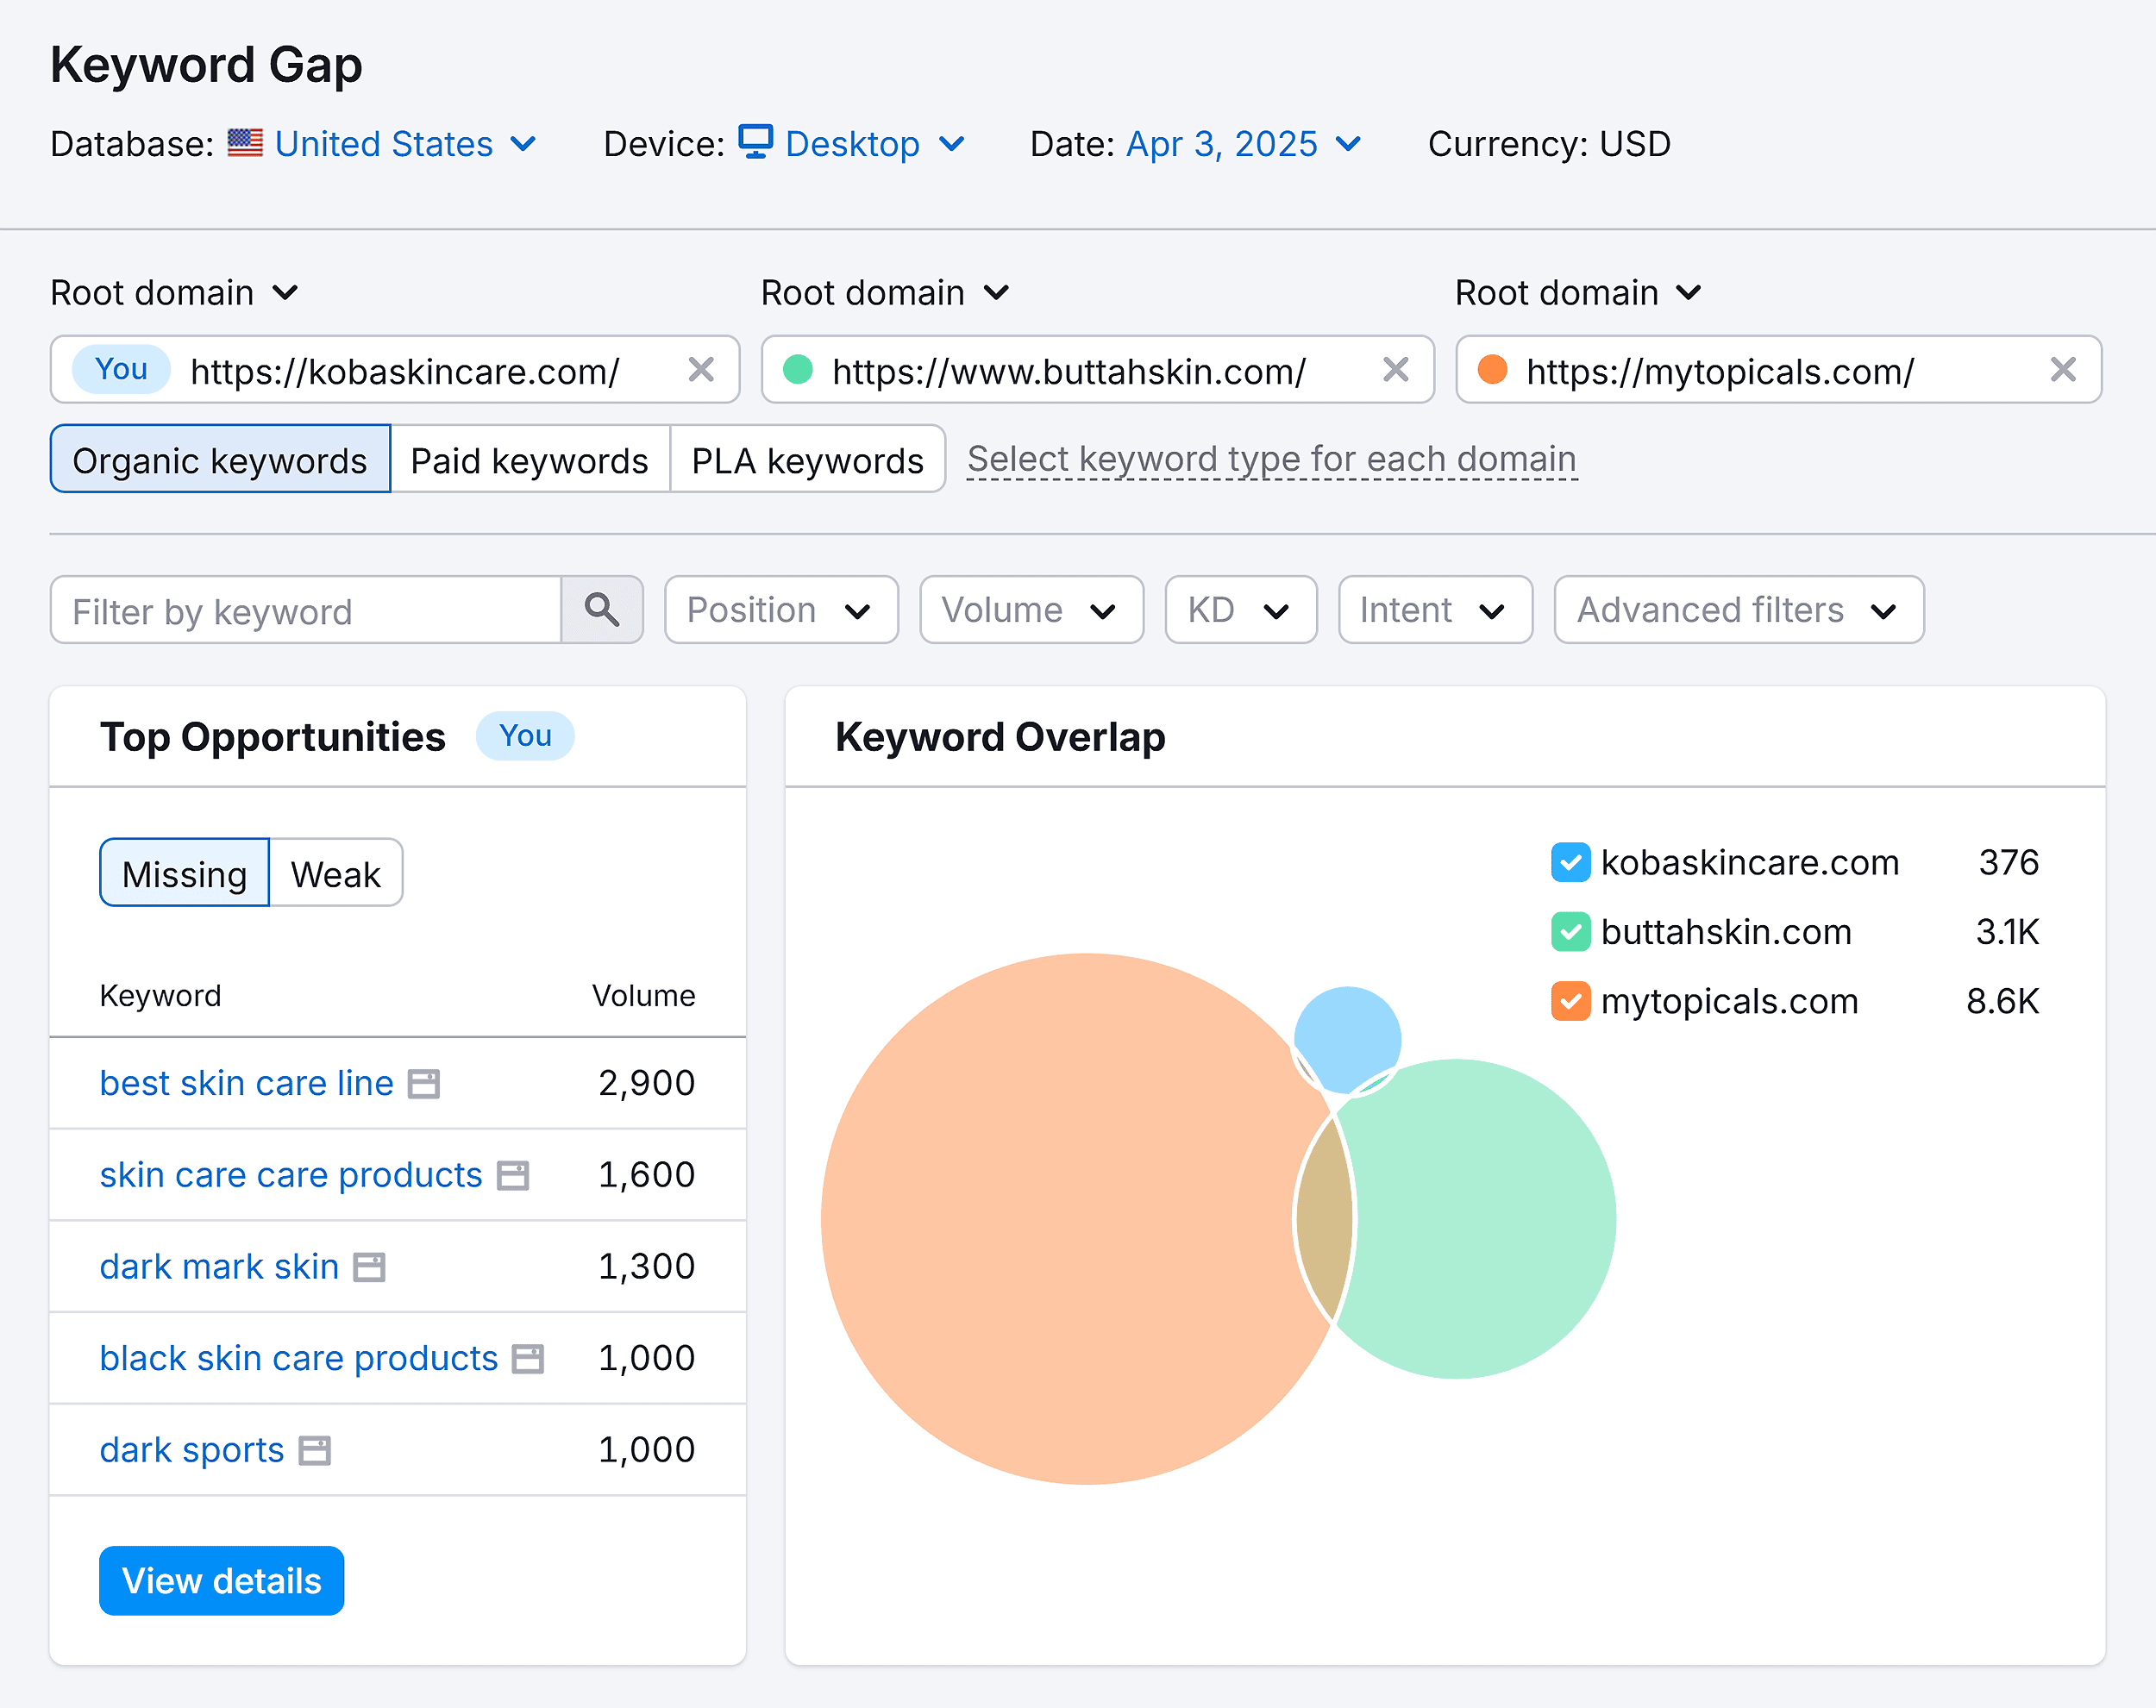Open the best skin care line keyword

coord(246,1084)
